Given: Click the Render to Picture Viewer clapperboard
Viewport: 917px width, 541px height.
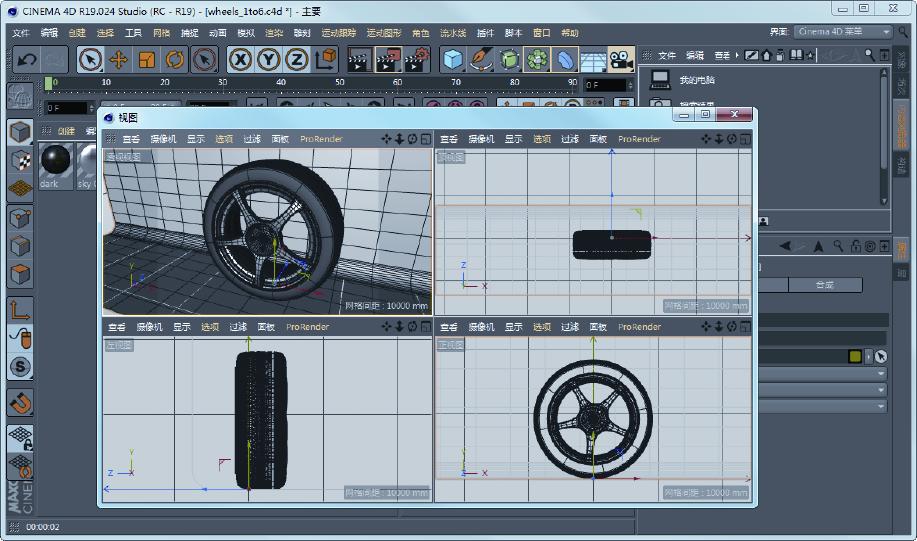Looking at the screenshot, I should point(388,60).
